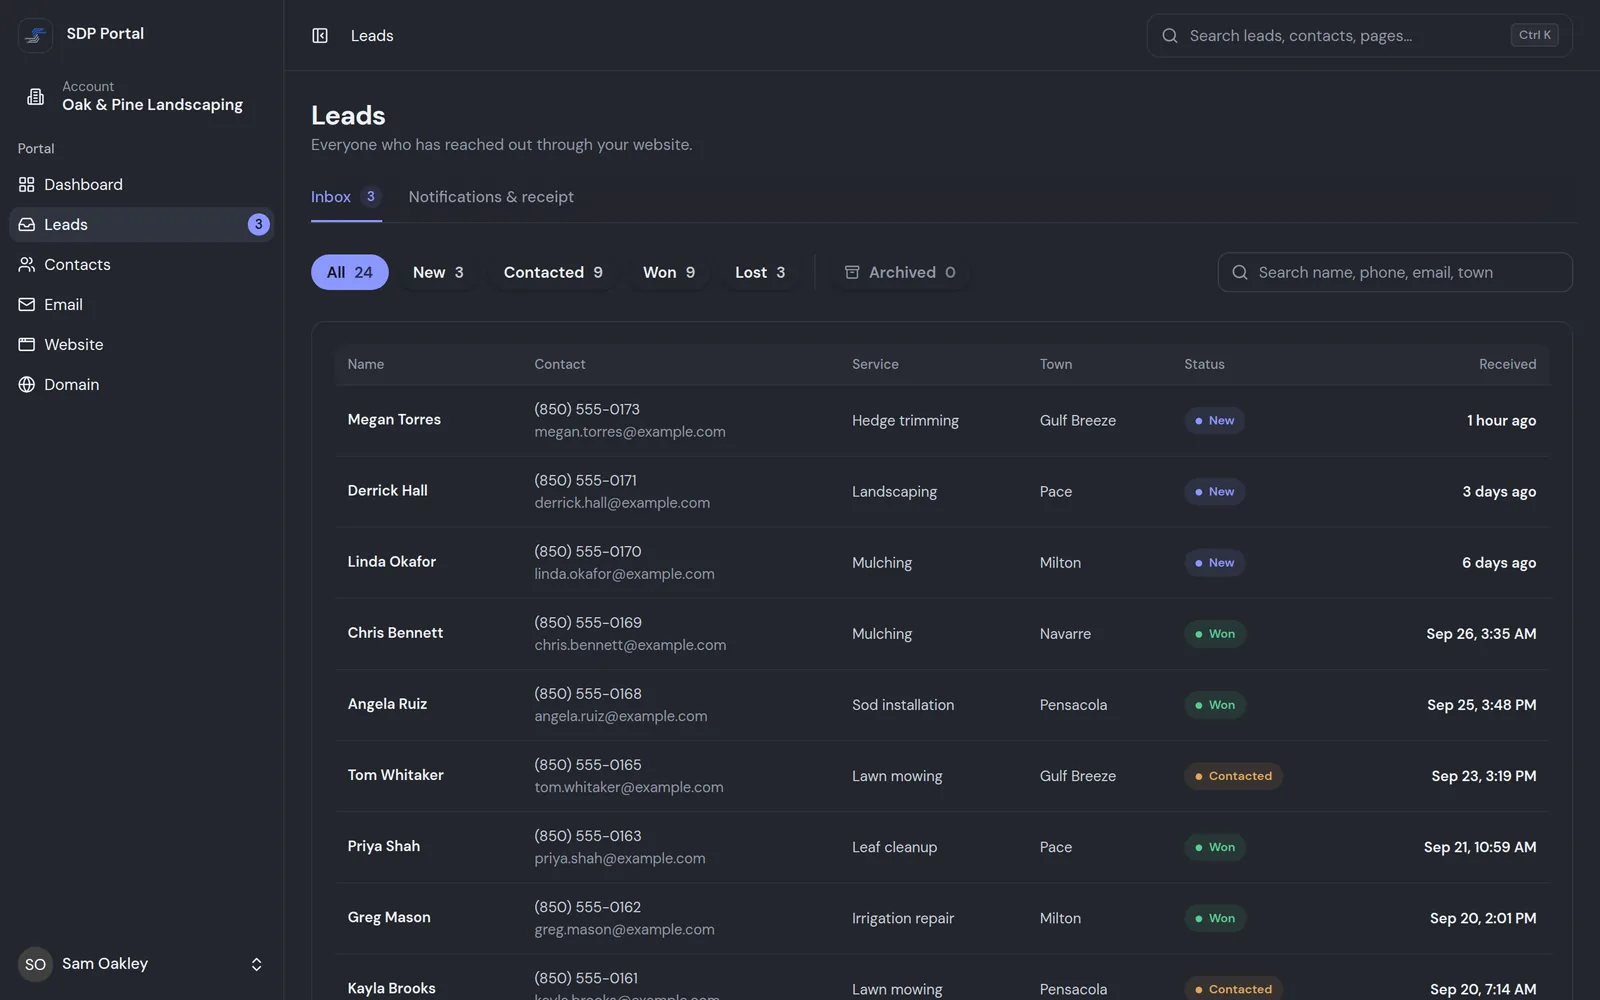Click the Irrigation repair service cell
Screen dimensions: 1600x1000
click(903, 918)
